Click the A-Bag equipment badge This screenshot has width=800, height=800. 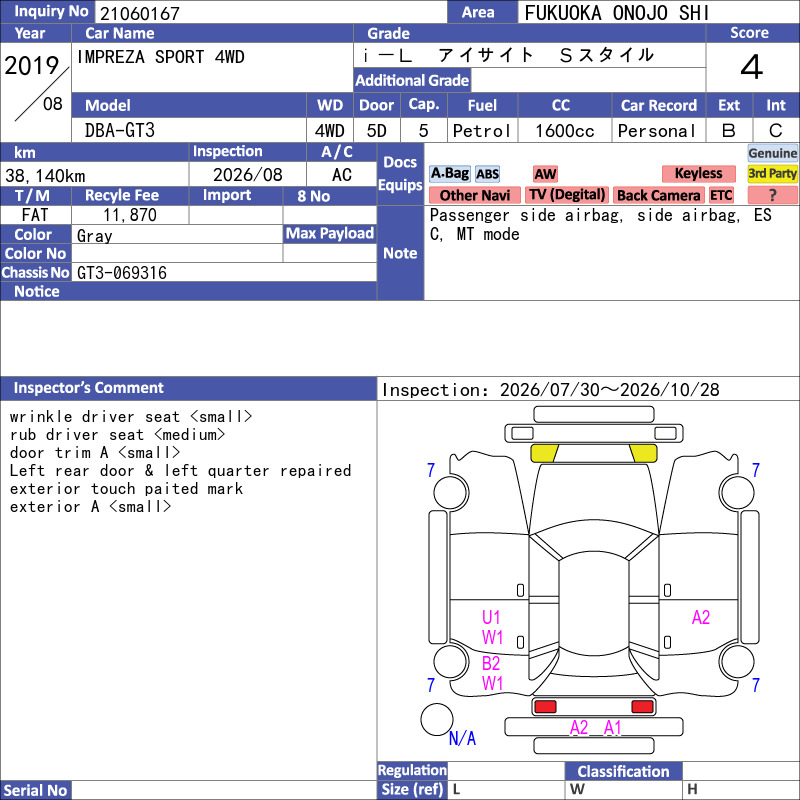coord(449,173)
